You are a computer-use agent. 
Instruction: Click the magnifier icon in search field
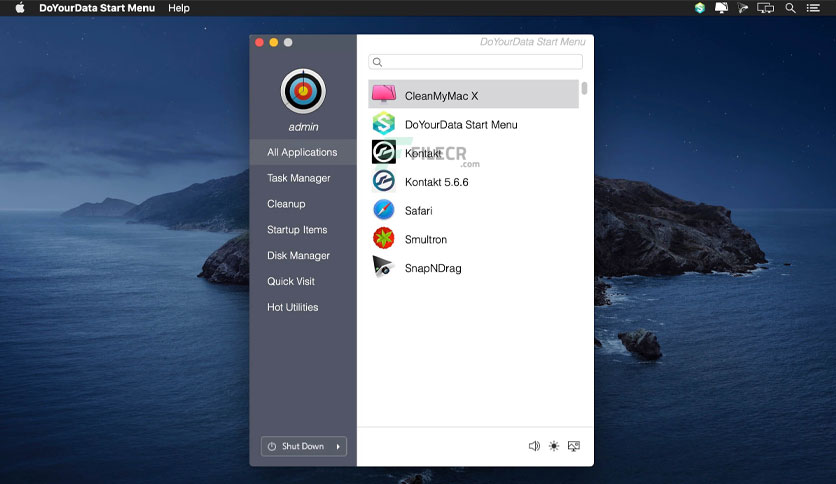pyautogui.click(x=377, y=62)
